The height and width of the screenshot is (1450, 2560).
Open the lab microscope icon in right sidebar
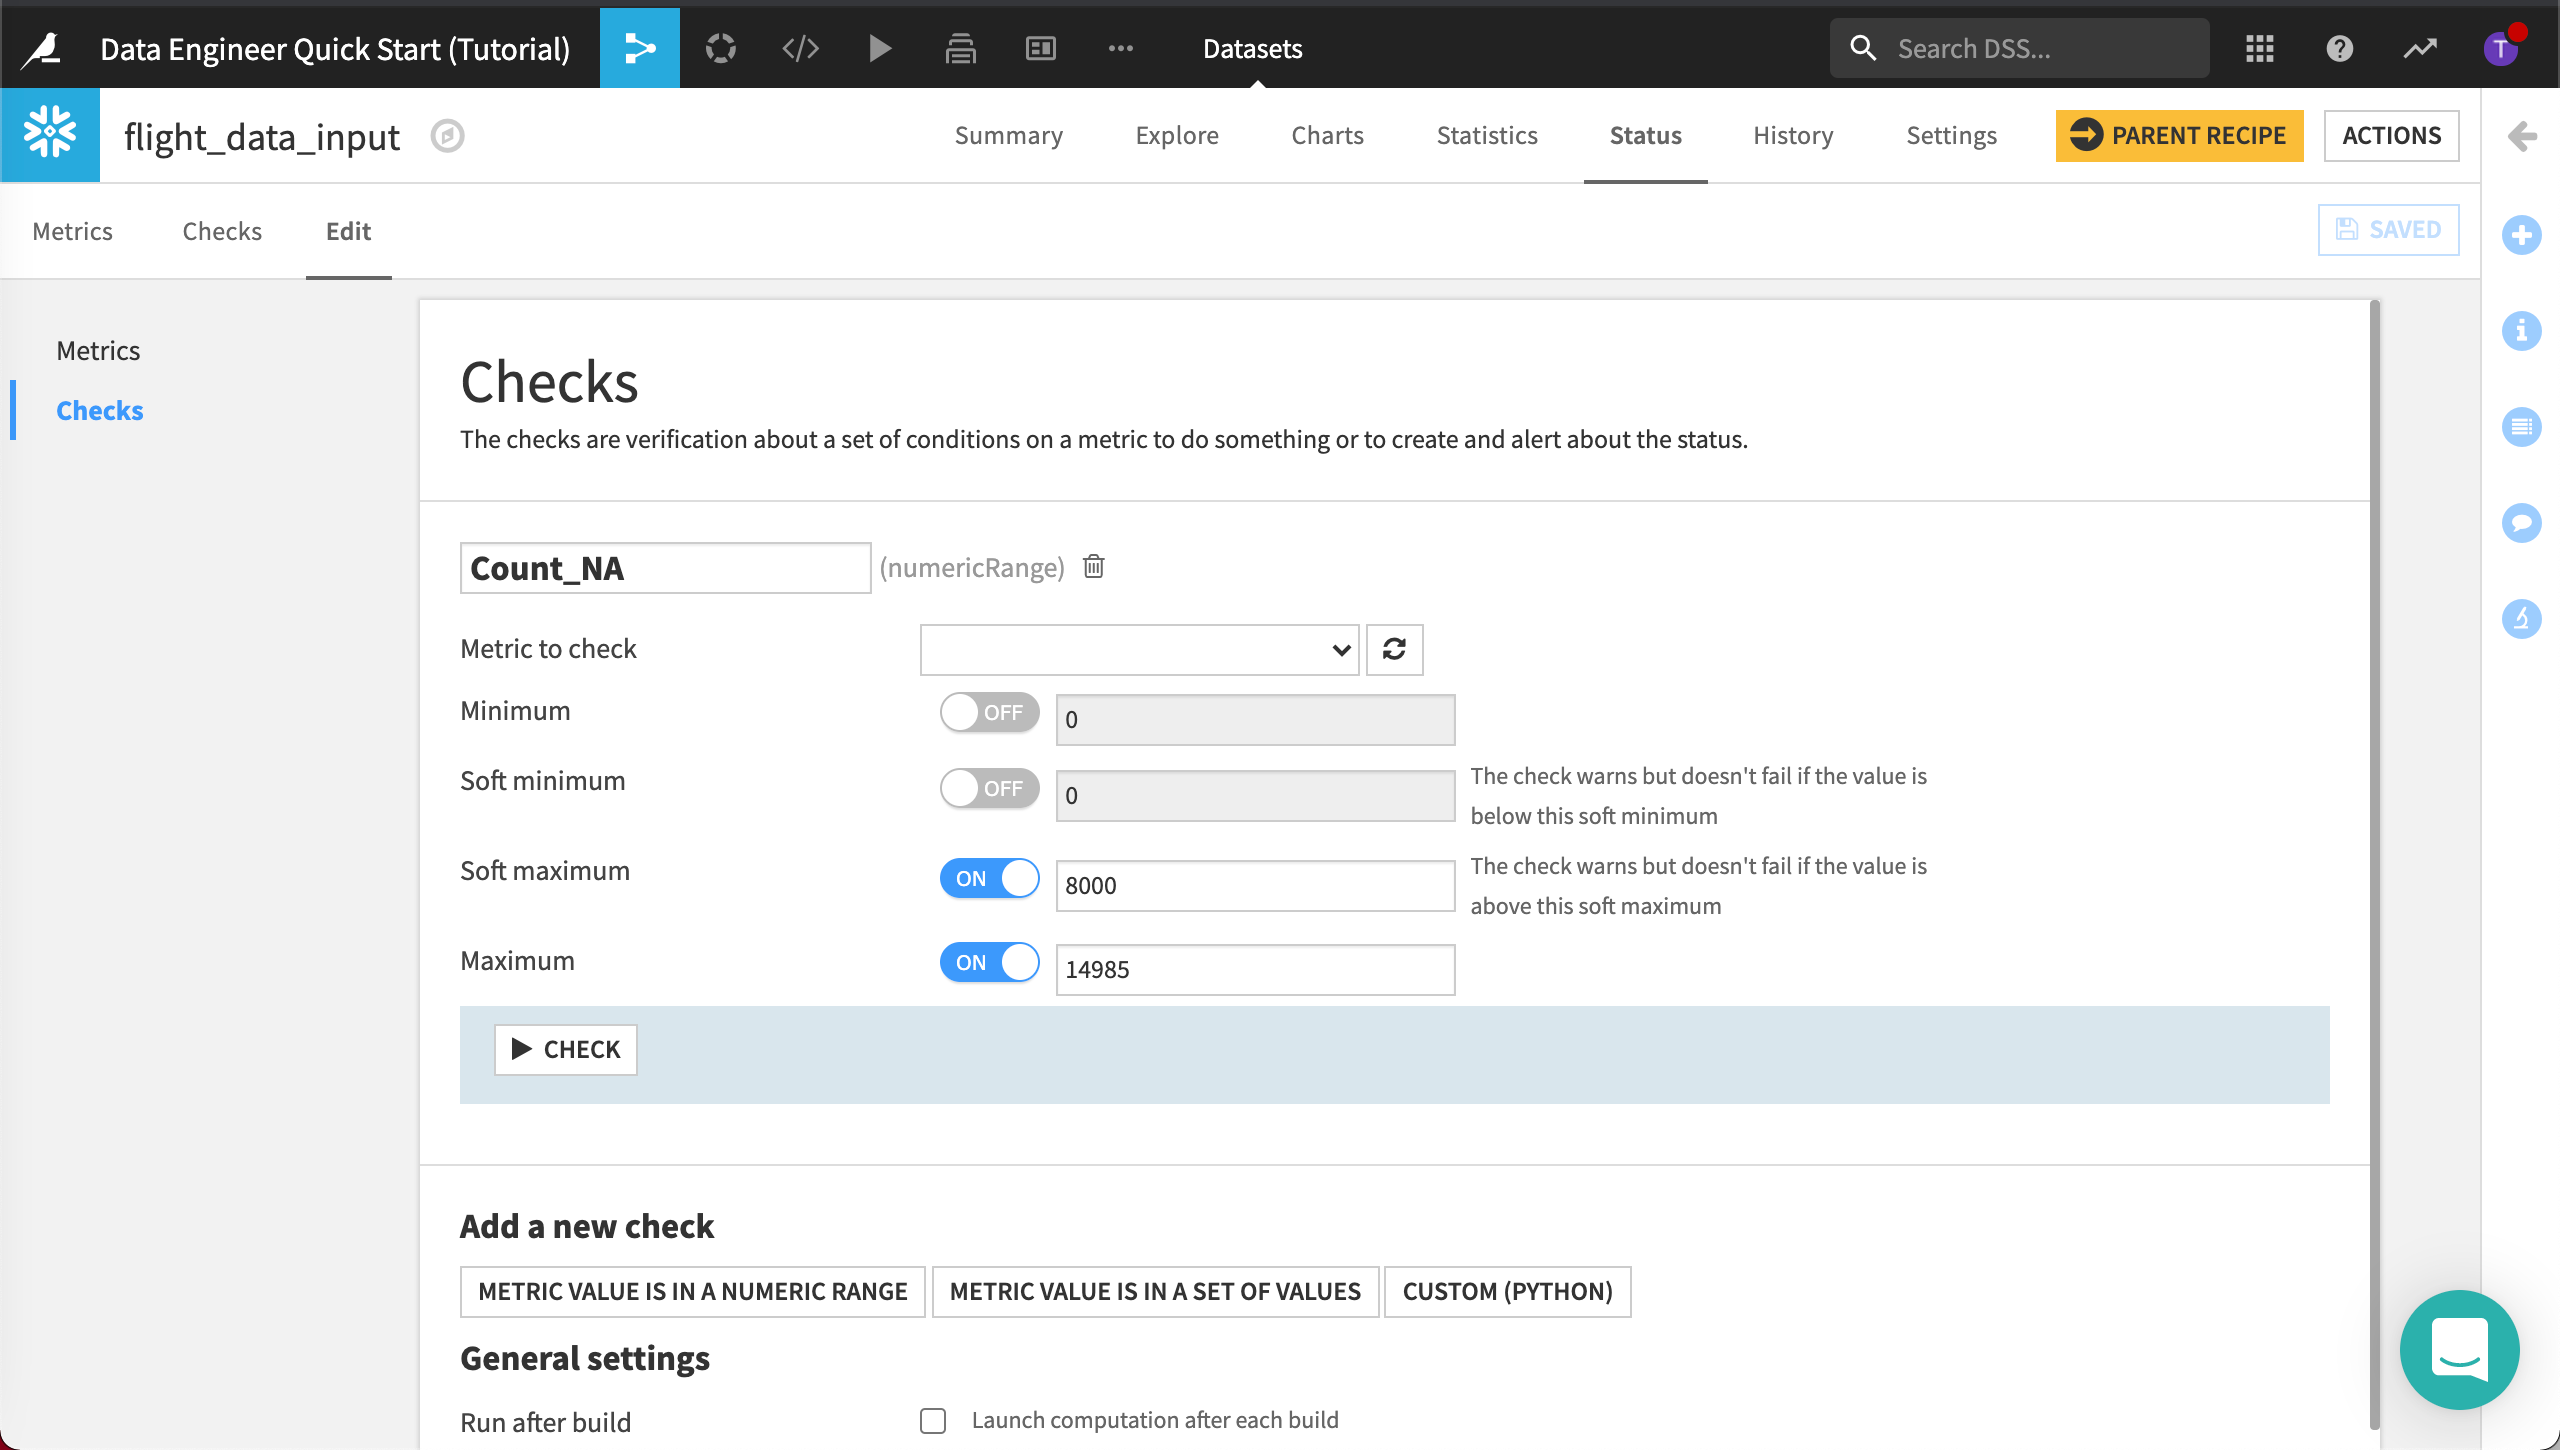tap(2522, 619)
